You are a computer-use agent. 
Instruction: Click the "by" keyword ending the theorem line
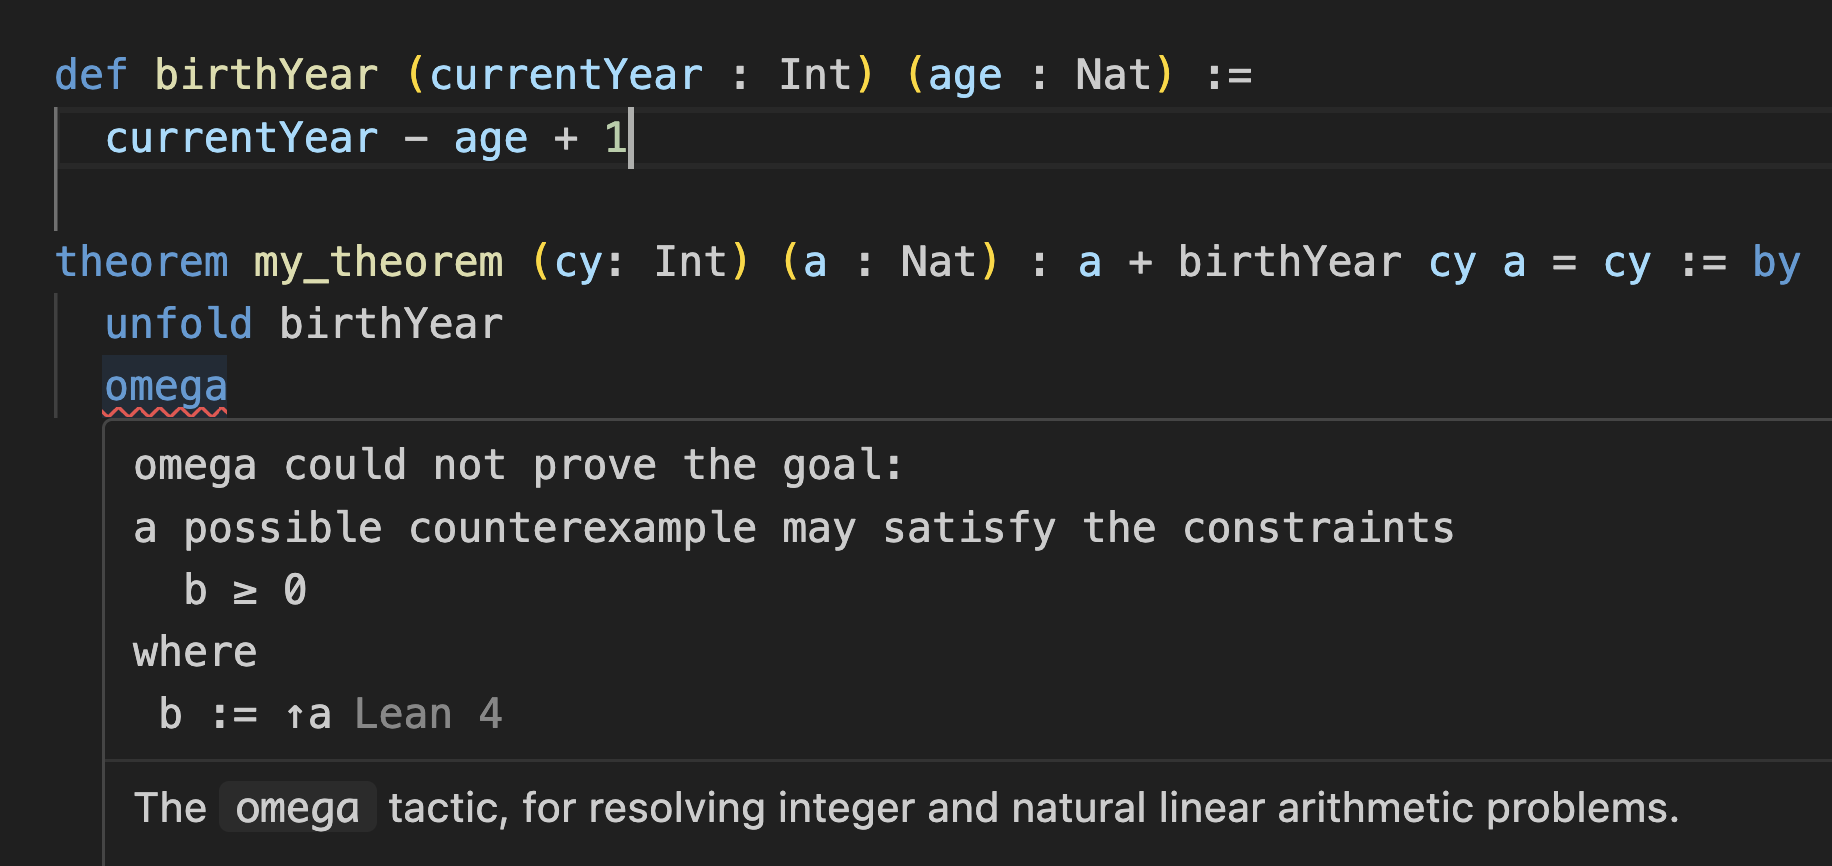tap(1776, 262)
